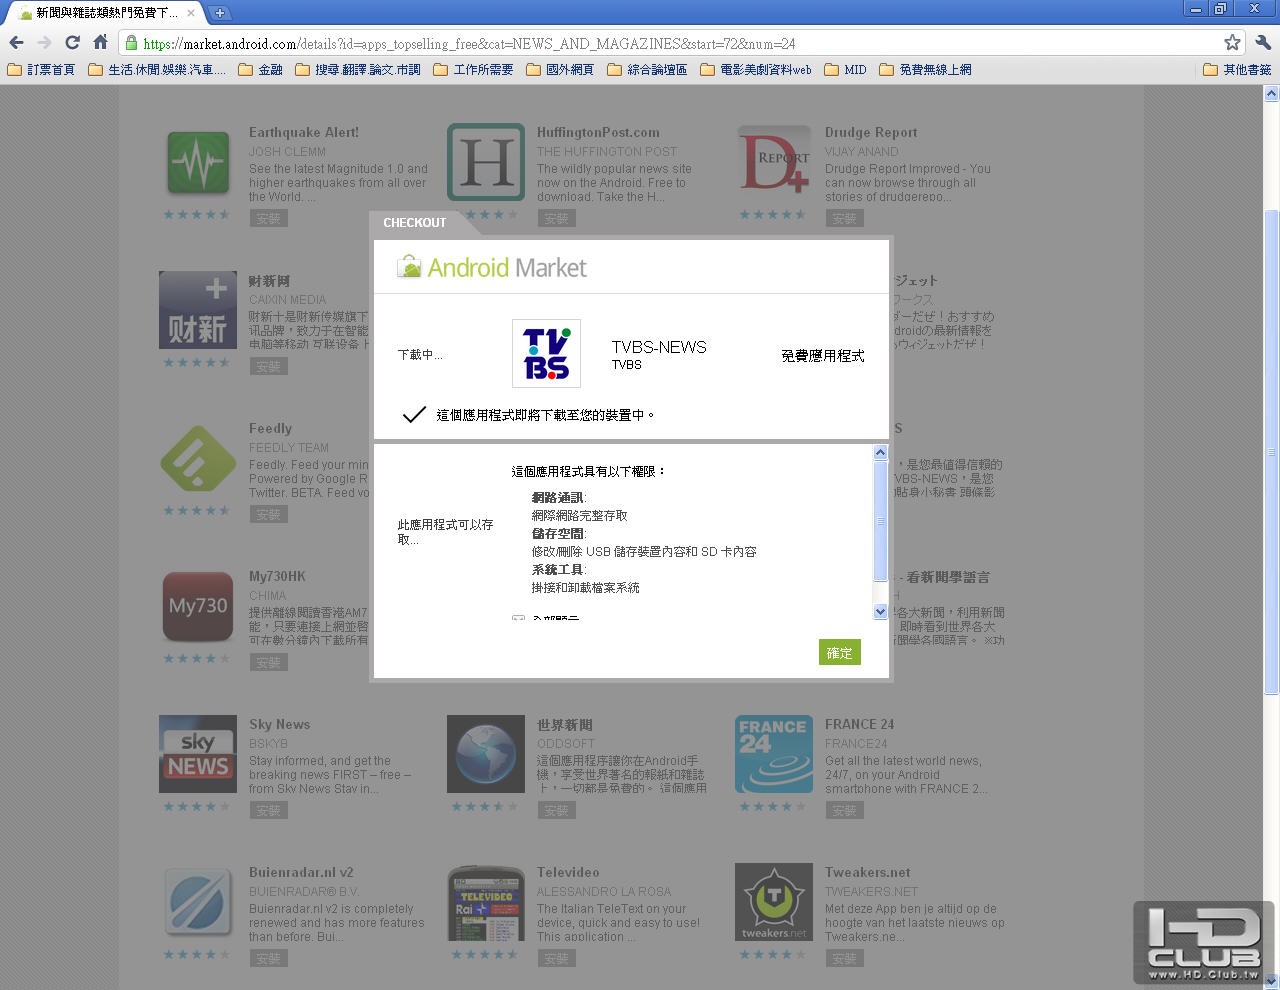Open the Sky News app title
The width and height of the screenshot is (1280, 990).
click(280, 724)
